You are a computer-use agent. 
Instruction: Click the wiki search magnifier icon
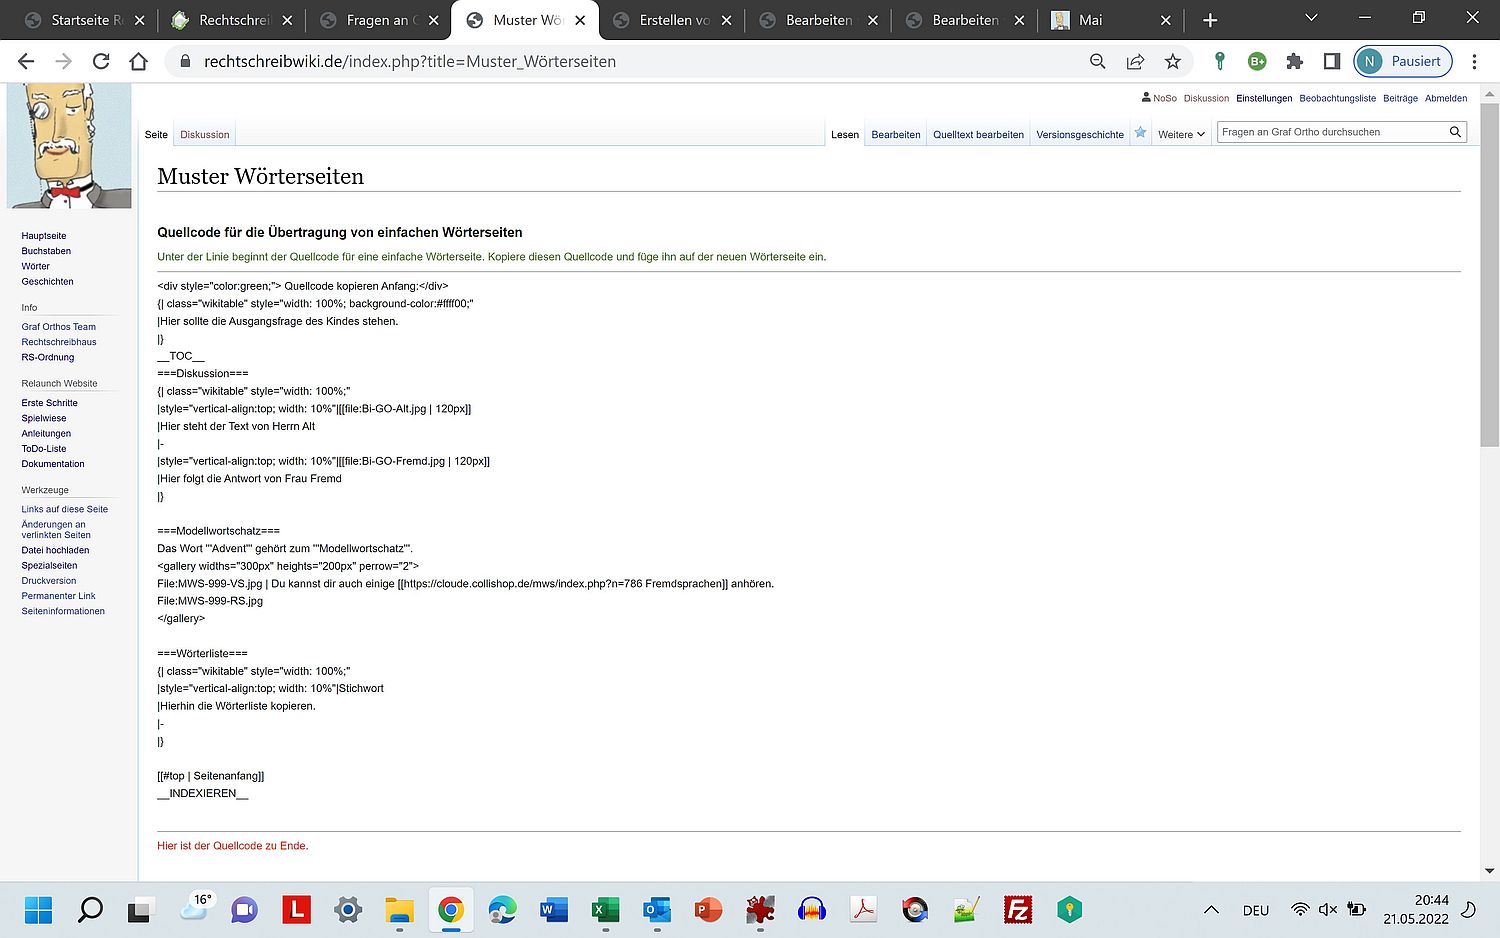coord(1455,132)
